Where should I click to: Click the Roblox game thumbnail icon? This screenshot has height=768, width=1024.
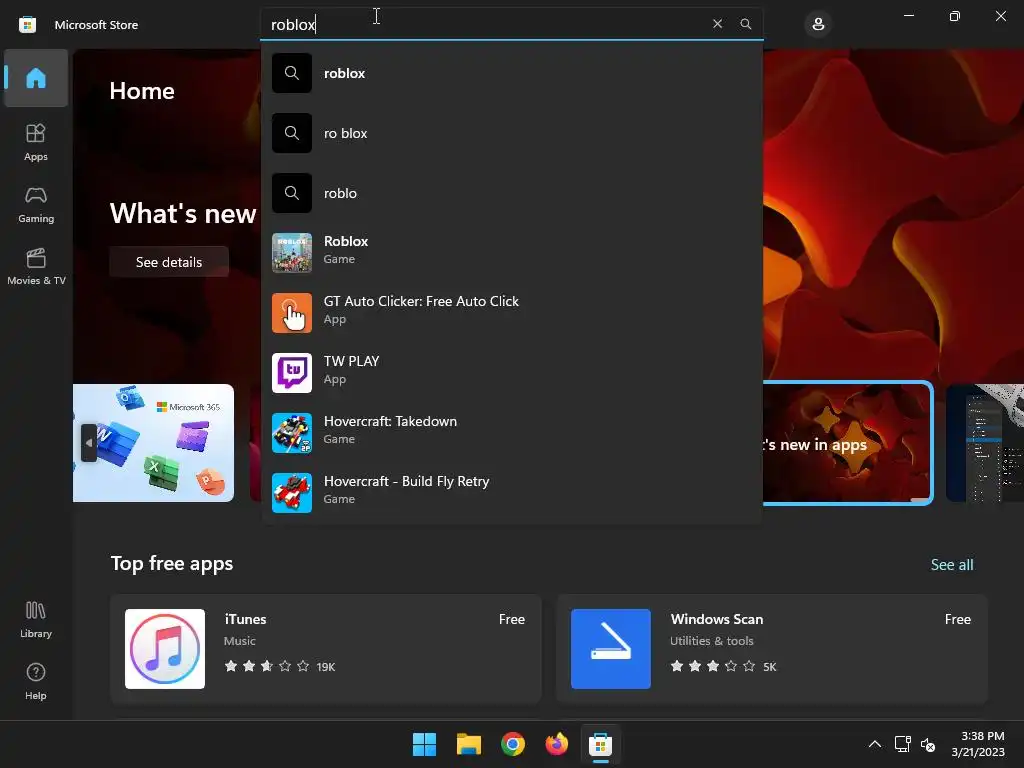[x=292, y=253]
